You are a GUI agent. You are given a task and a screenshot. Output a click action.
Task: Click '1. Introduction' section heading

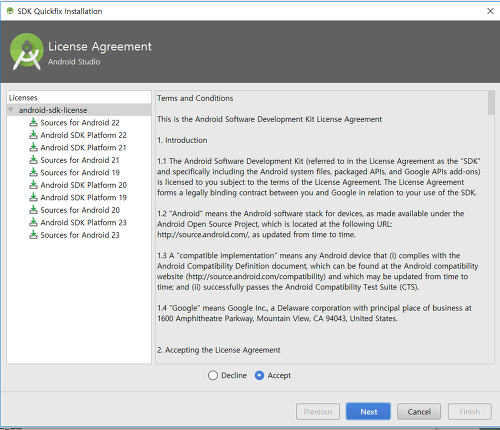tap(182, 140)
